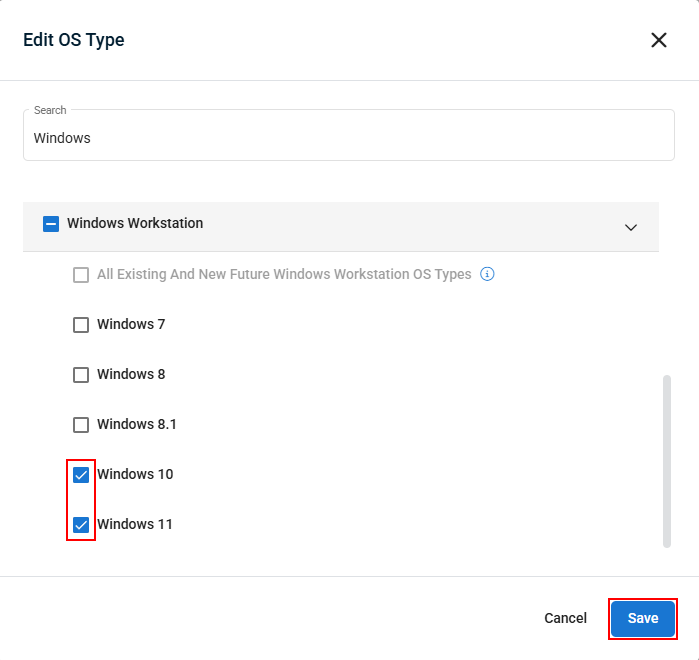Check All Existing And New Future checkbox
699x660 pixels.
(x=81, y=275)
